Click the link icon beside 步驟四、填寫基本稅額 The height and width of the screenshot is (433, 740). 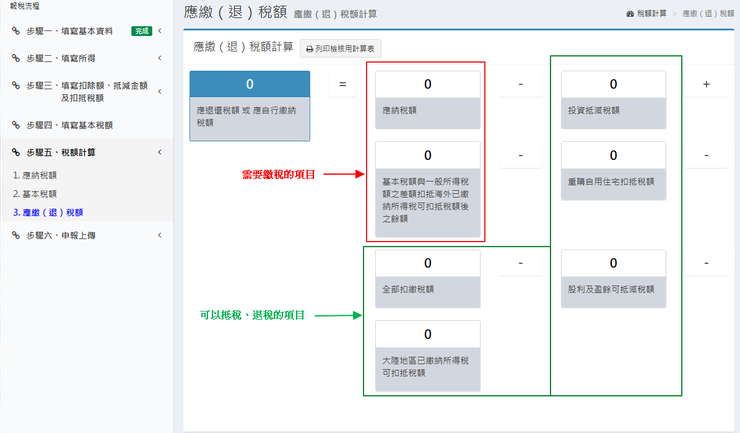coord(16,125)
